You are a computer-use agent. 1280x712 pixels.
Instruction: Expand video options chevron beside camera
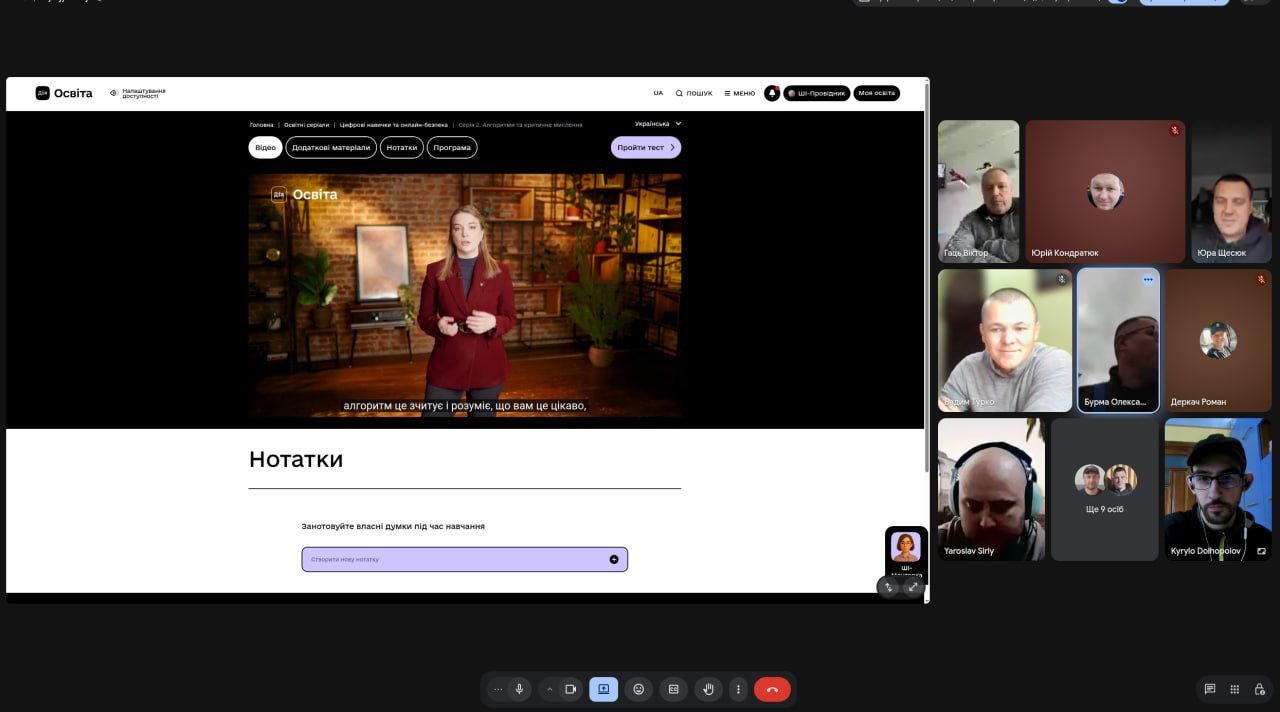pyautogui.click(x=549, y=689)
